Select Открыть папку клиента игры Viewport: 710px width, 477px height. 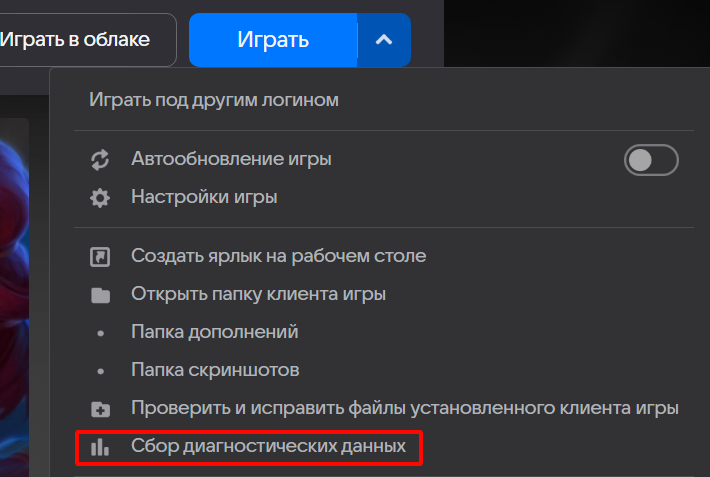[x=258, y=294]
